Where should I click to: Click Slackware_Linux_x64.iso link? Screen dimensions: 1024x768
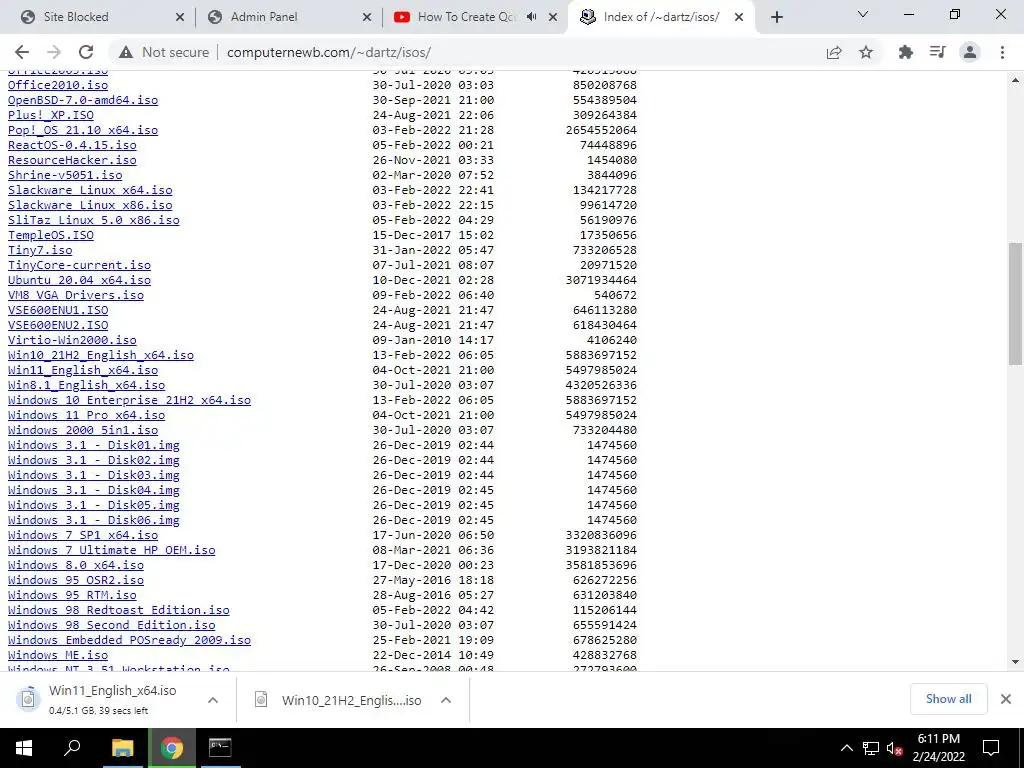[90, 190]
